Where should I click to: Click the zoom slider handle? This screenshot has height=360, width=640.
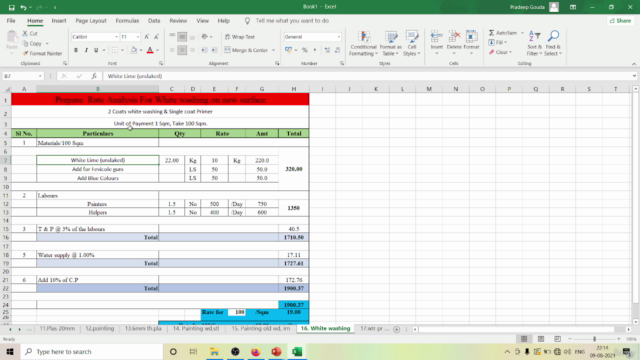coord(594,339)
